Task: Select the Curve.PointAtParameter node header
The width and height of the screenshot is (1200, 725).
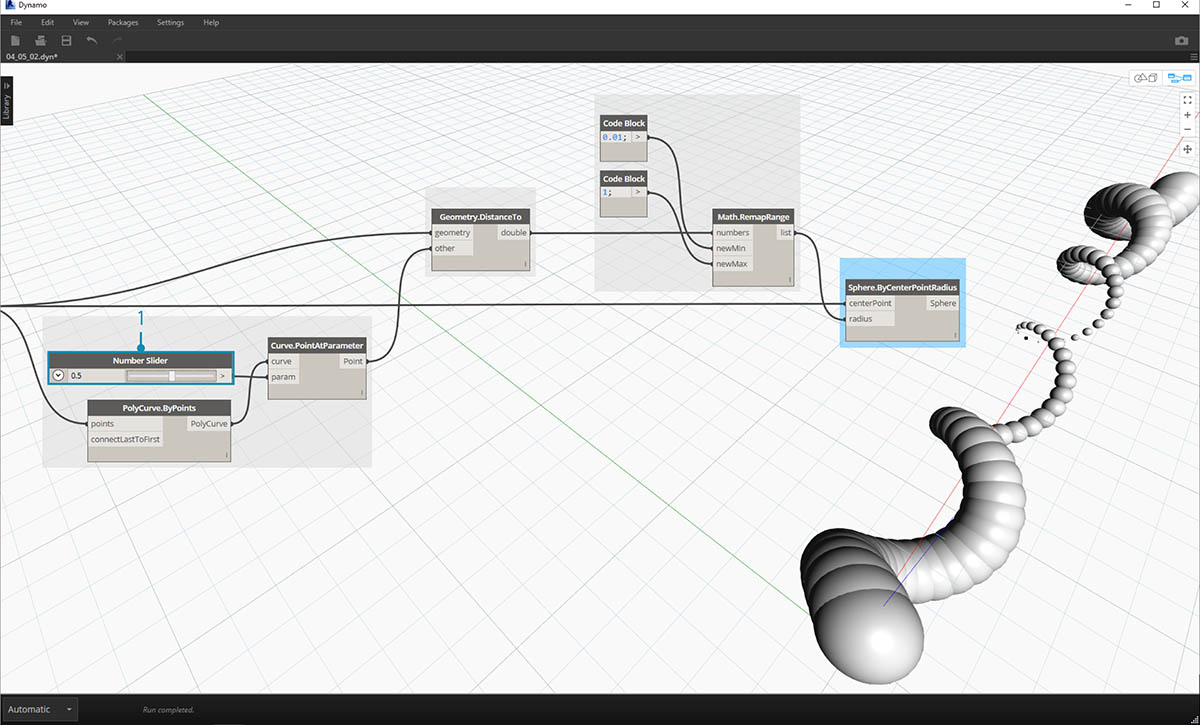Action: tap(318, 345)
